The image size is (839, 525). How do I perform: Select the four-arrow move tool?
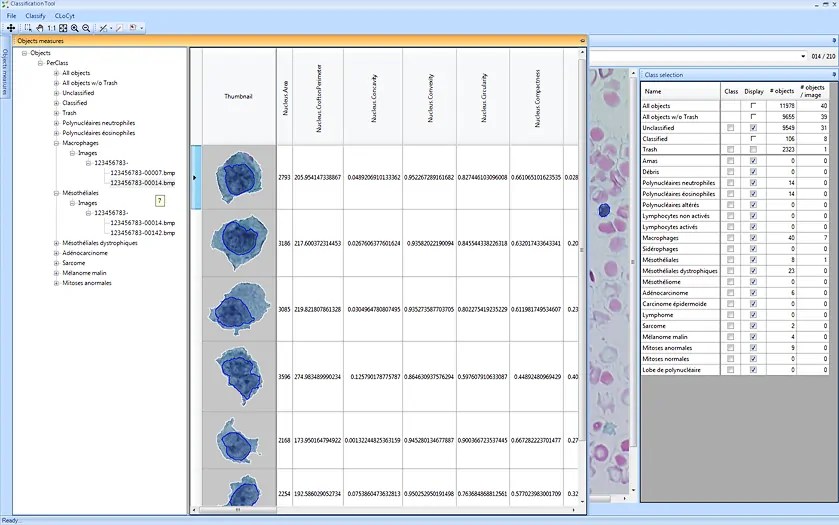point(11,28)
